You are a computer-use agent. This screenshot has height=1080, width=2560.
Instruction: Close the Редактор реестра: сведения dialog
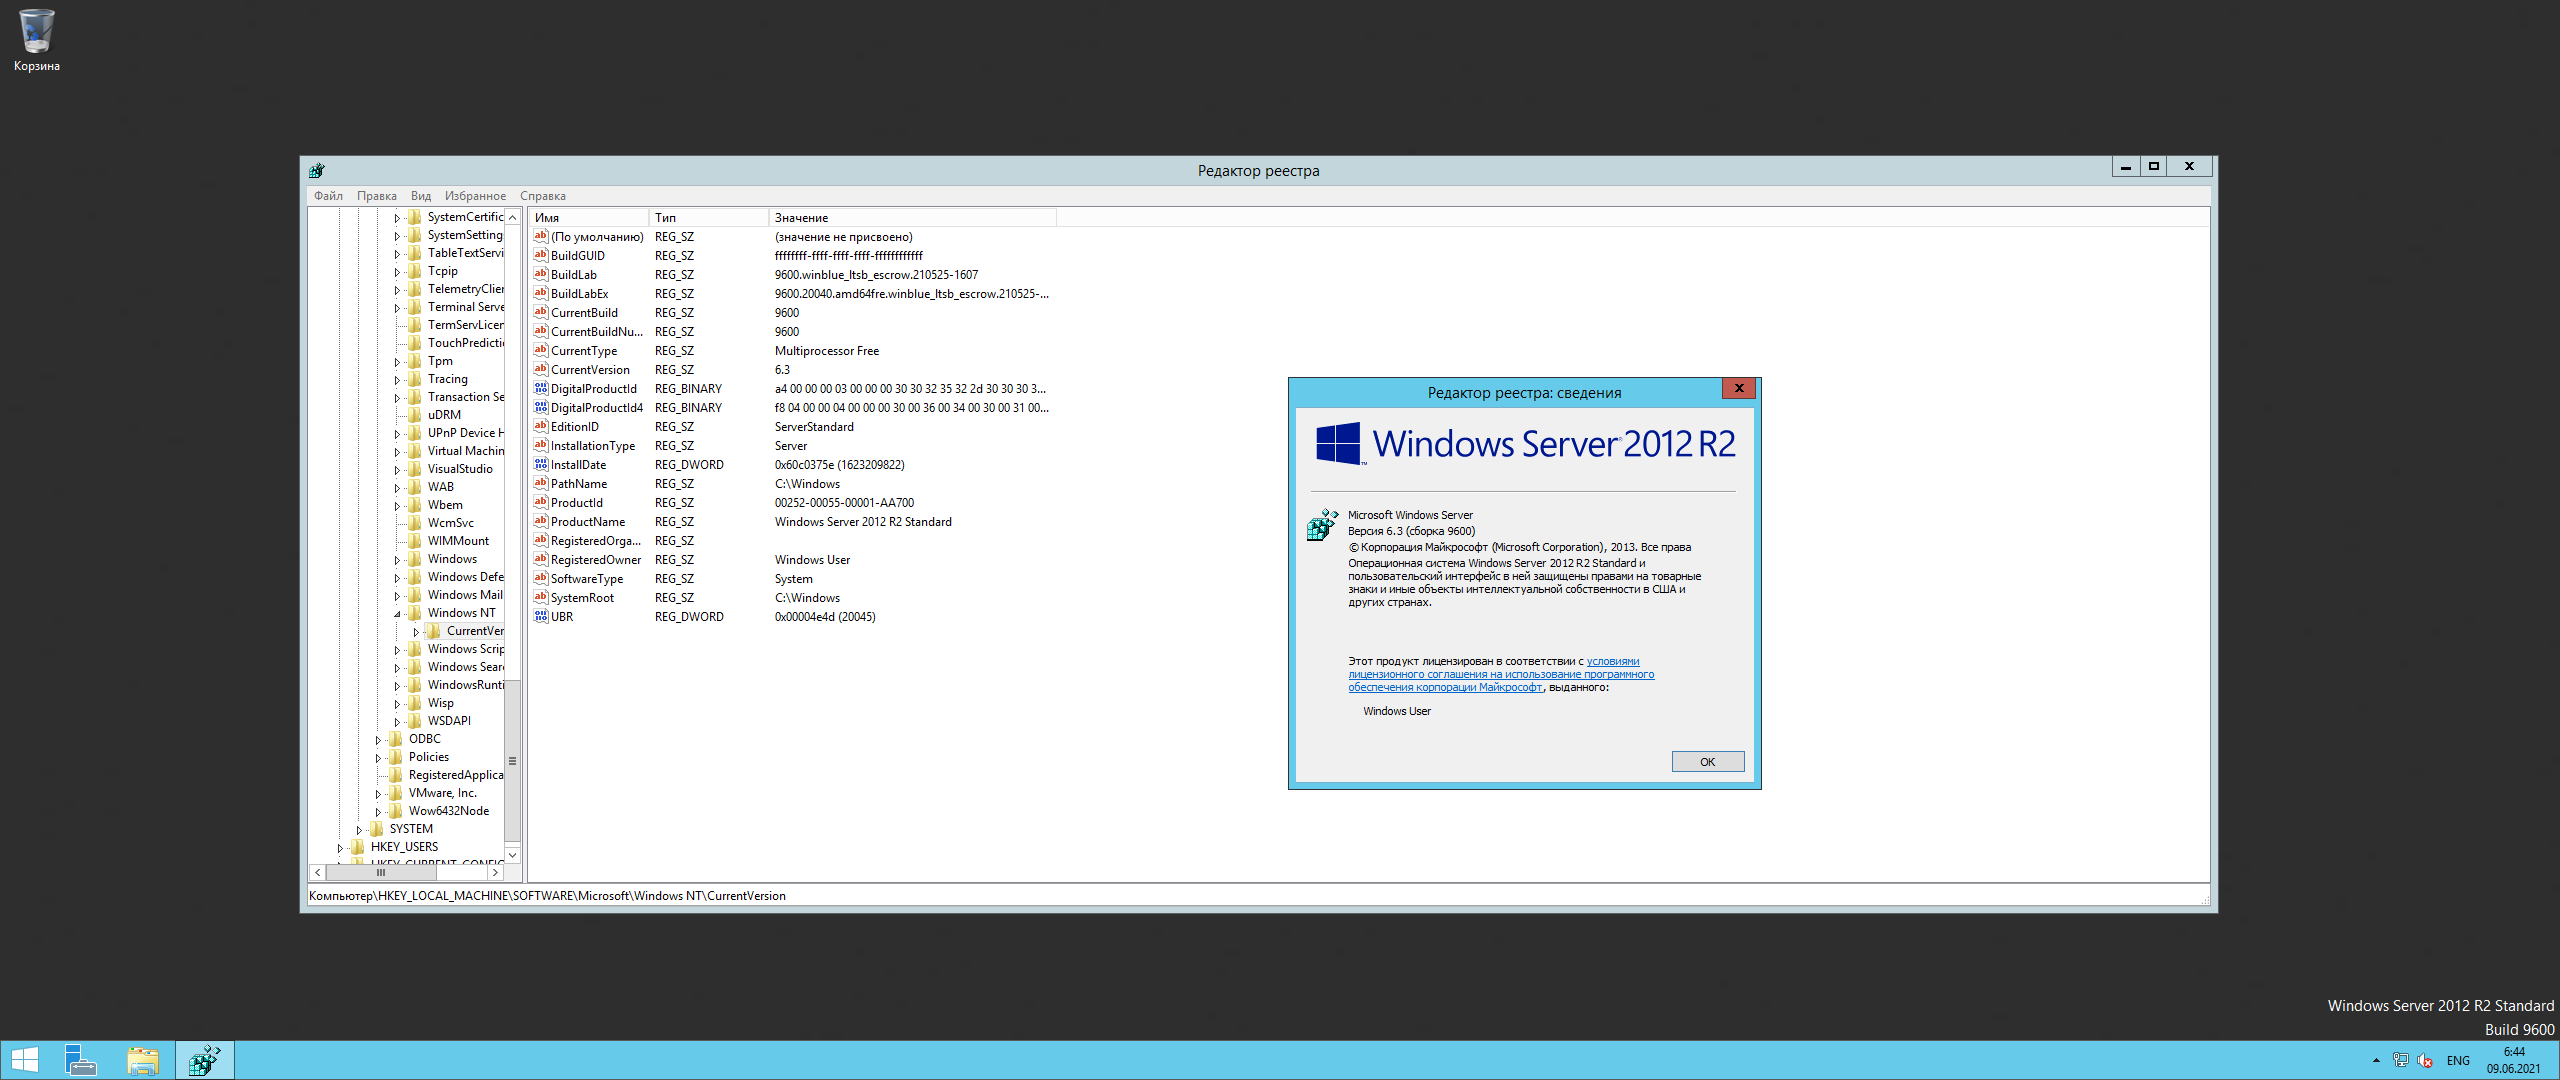pyautogui.click(x=1739, y=388)
